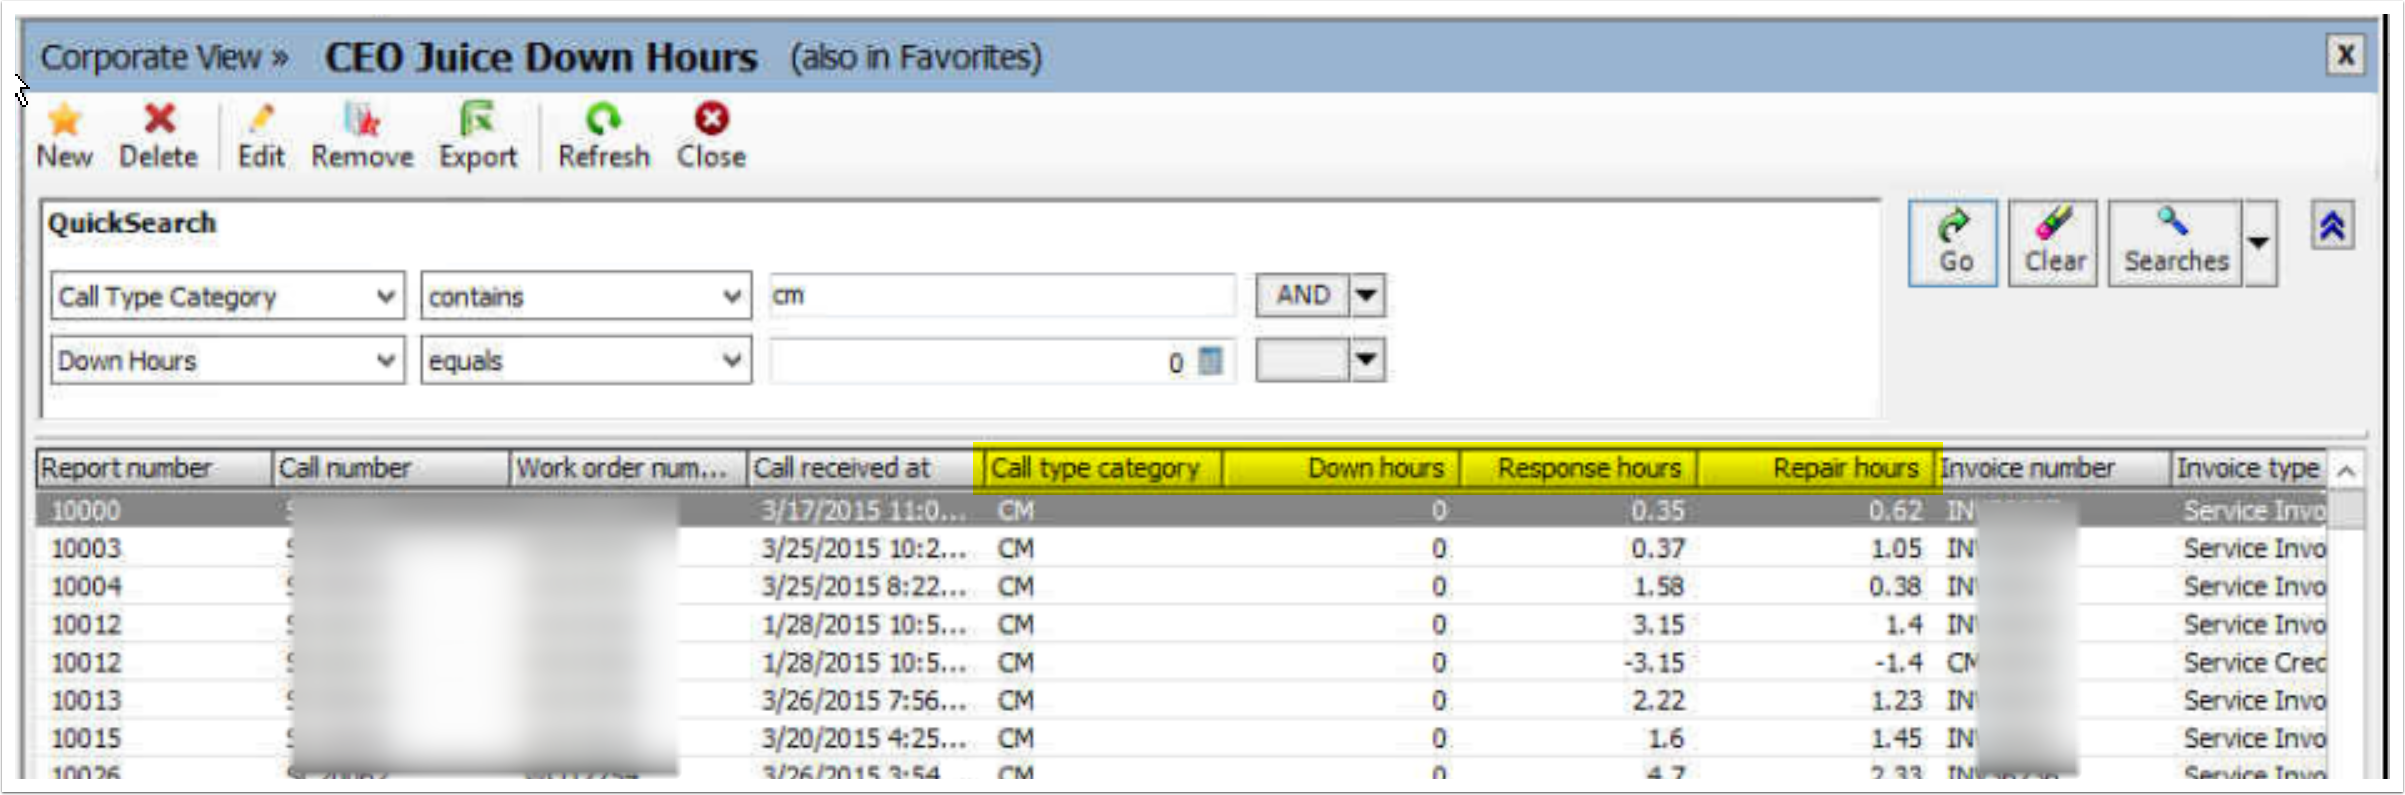Sort by Invoice type column
This screenshot has height=795, width=2405.
point(2249,468)
